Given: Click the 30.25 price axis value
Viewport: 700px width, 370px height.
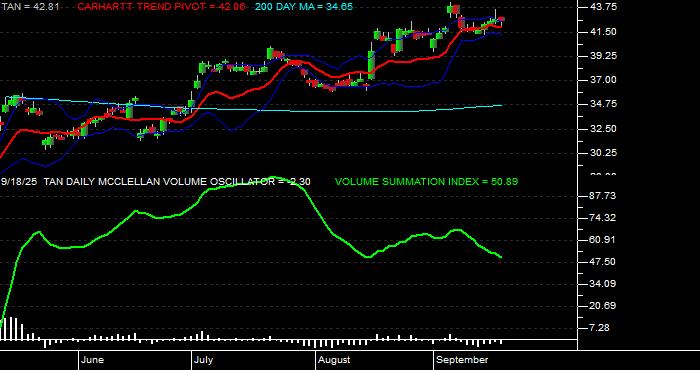Looking at the screenshot, I should point(604,153).
